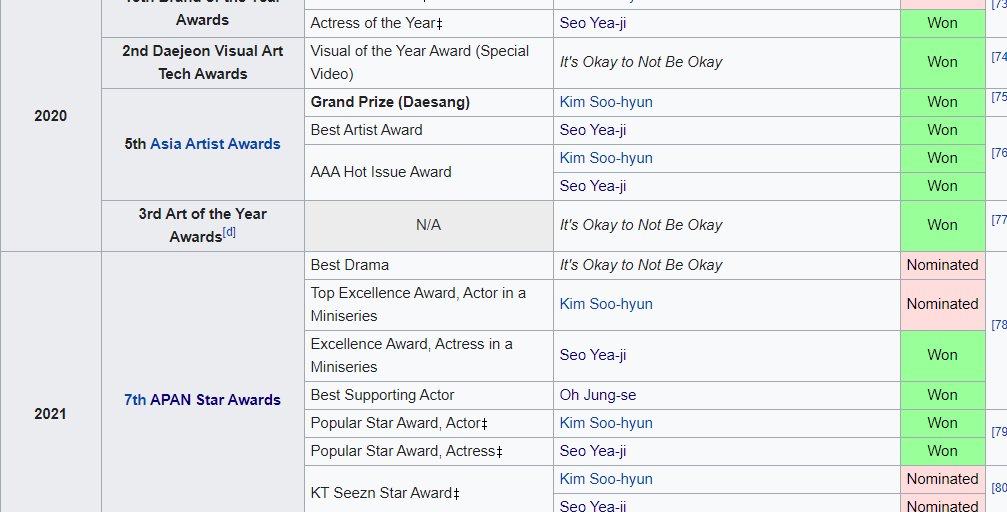Click 'Excellence Award, Actress in a Miniseries' cell

pos(428,355)
